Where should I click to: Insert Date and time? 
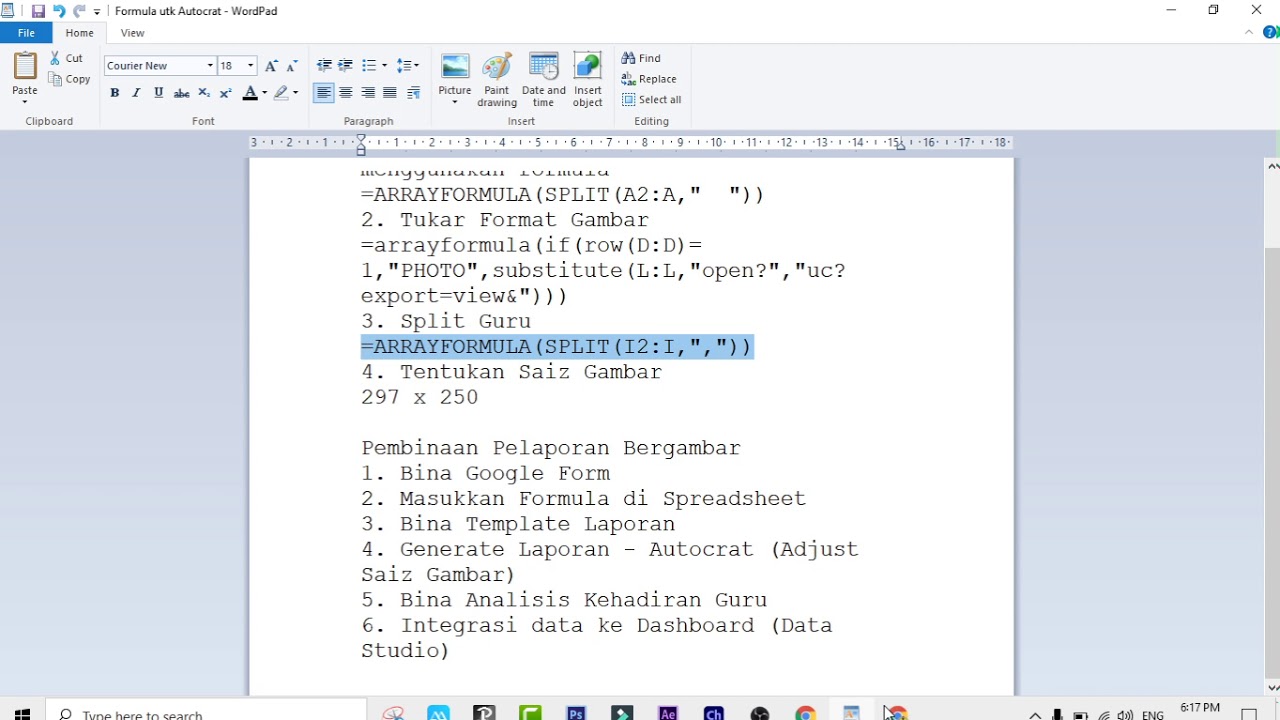click(543, 80)
